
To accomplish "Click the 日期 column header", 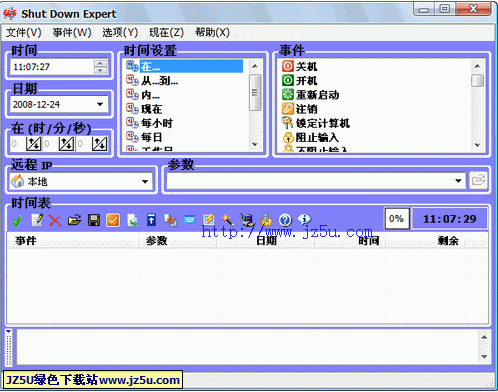I will click(x=266, y=241).
